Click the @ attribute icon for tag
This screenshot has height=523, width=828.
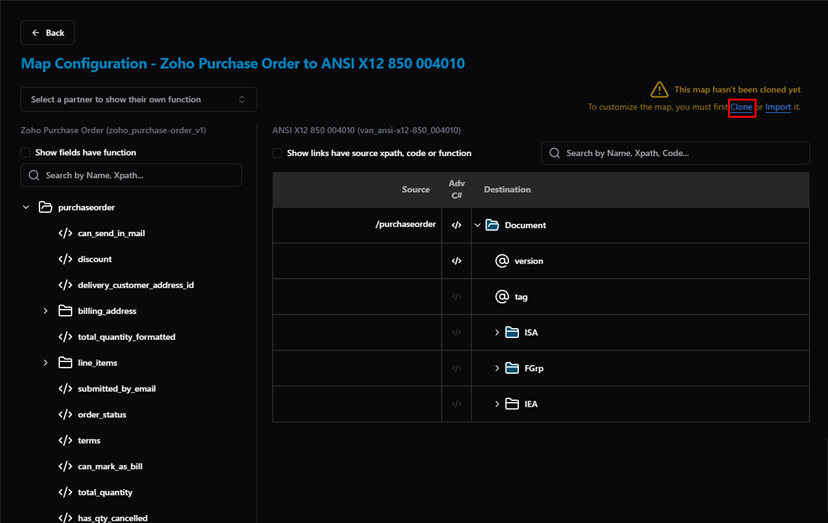coord(502,296)
